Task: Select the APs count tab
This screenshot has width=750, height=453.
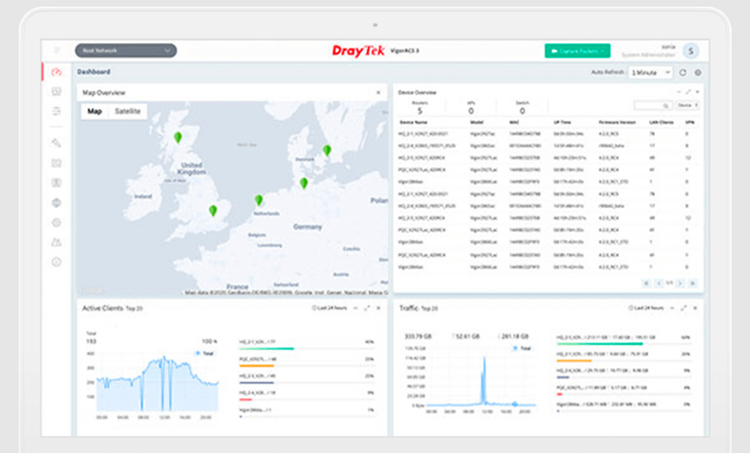Action: 471,108
